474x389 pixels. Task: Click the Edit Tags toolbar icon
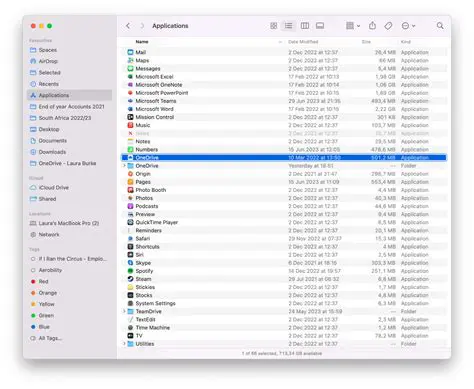[x=388, y=26]
